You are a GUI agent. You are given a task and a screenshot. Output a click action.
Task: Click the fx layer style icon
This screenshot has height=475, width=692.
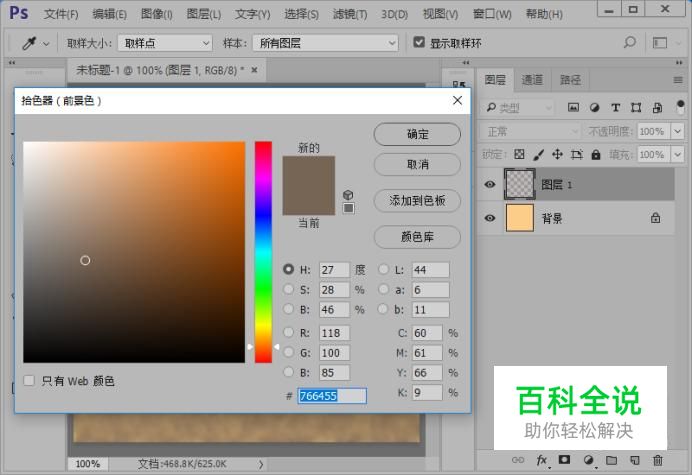(542, 460)
